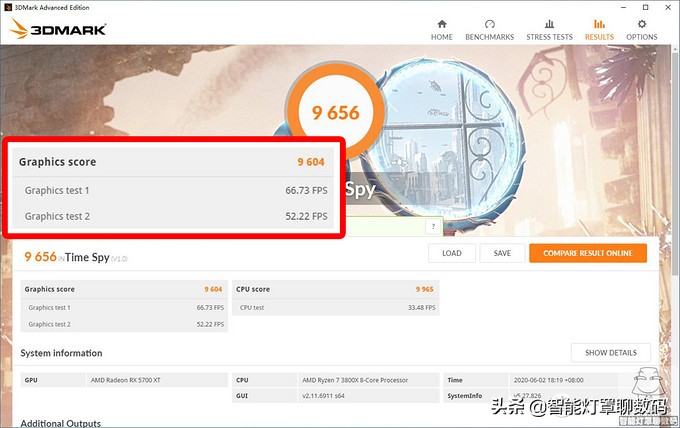Click Compare Result Online button

click(587, 253)
